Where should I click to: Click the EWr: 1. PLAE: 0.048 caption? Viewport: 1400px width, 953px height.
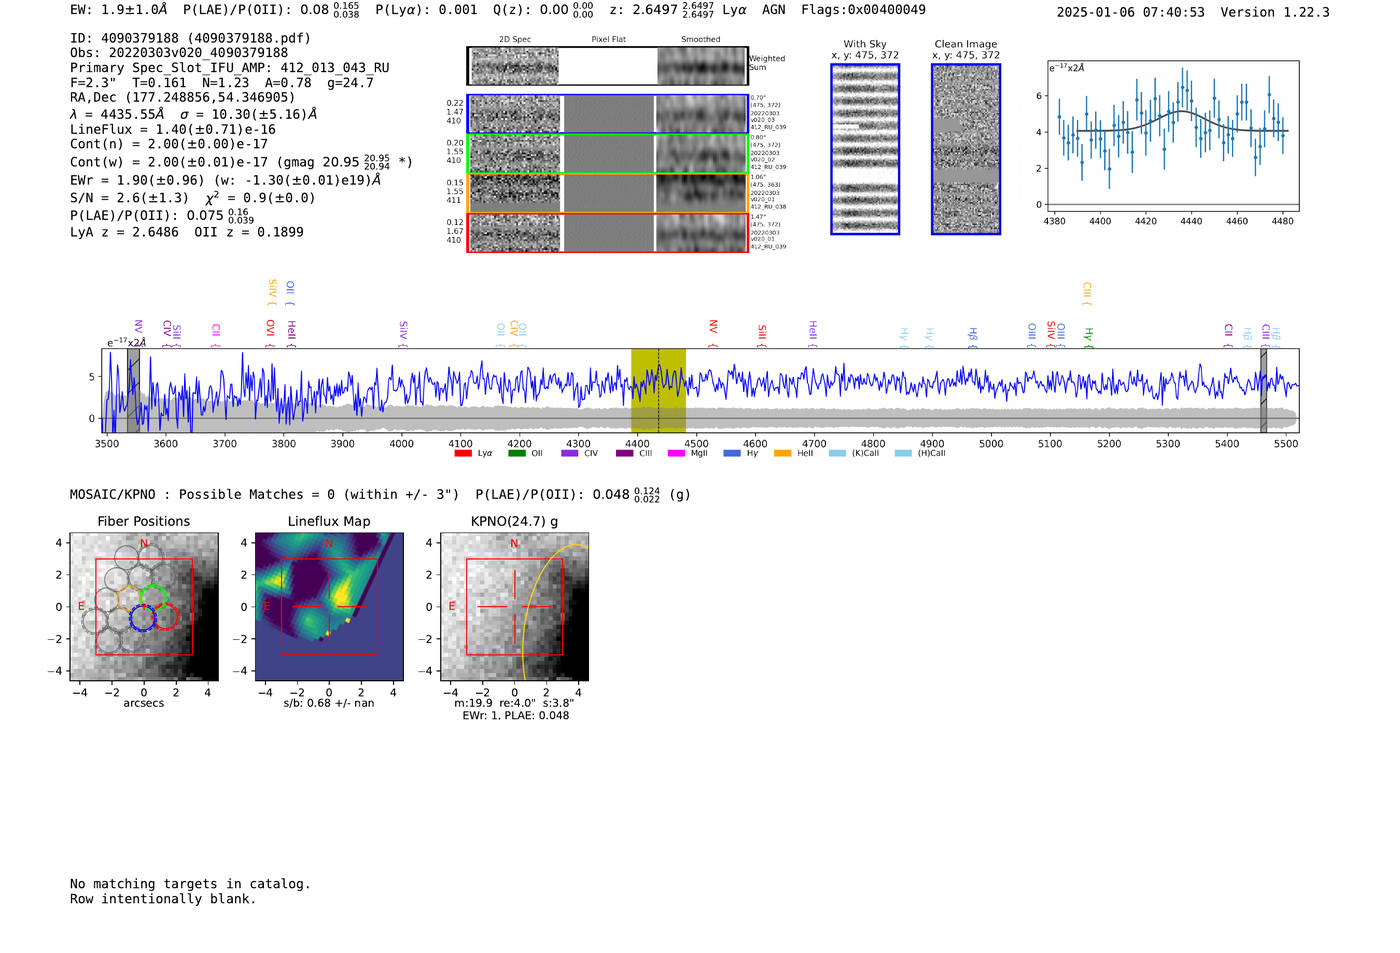(515, 715)
